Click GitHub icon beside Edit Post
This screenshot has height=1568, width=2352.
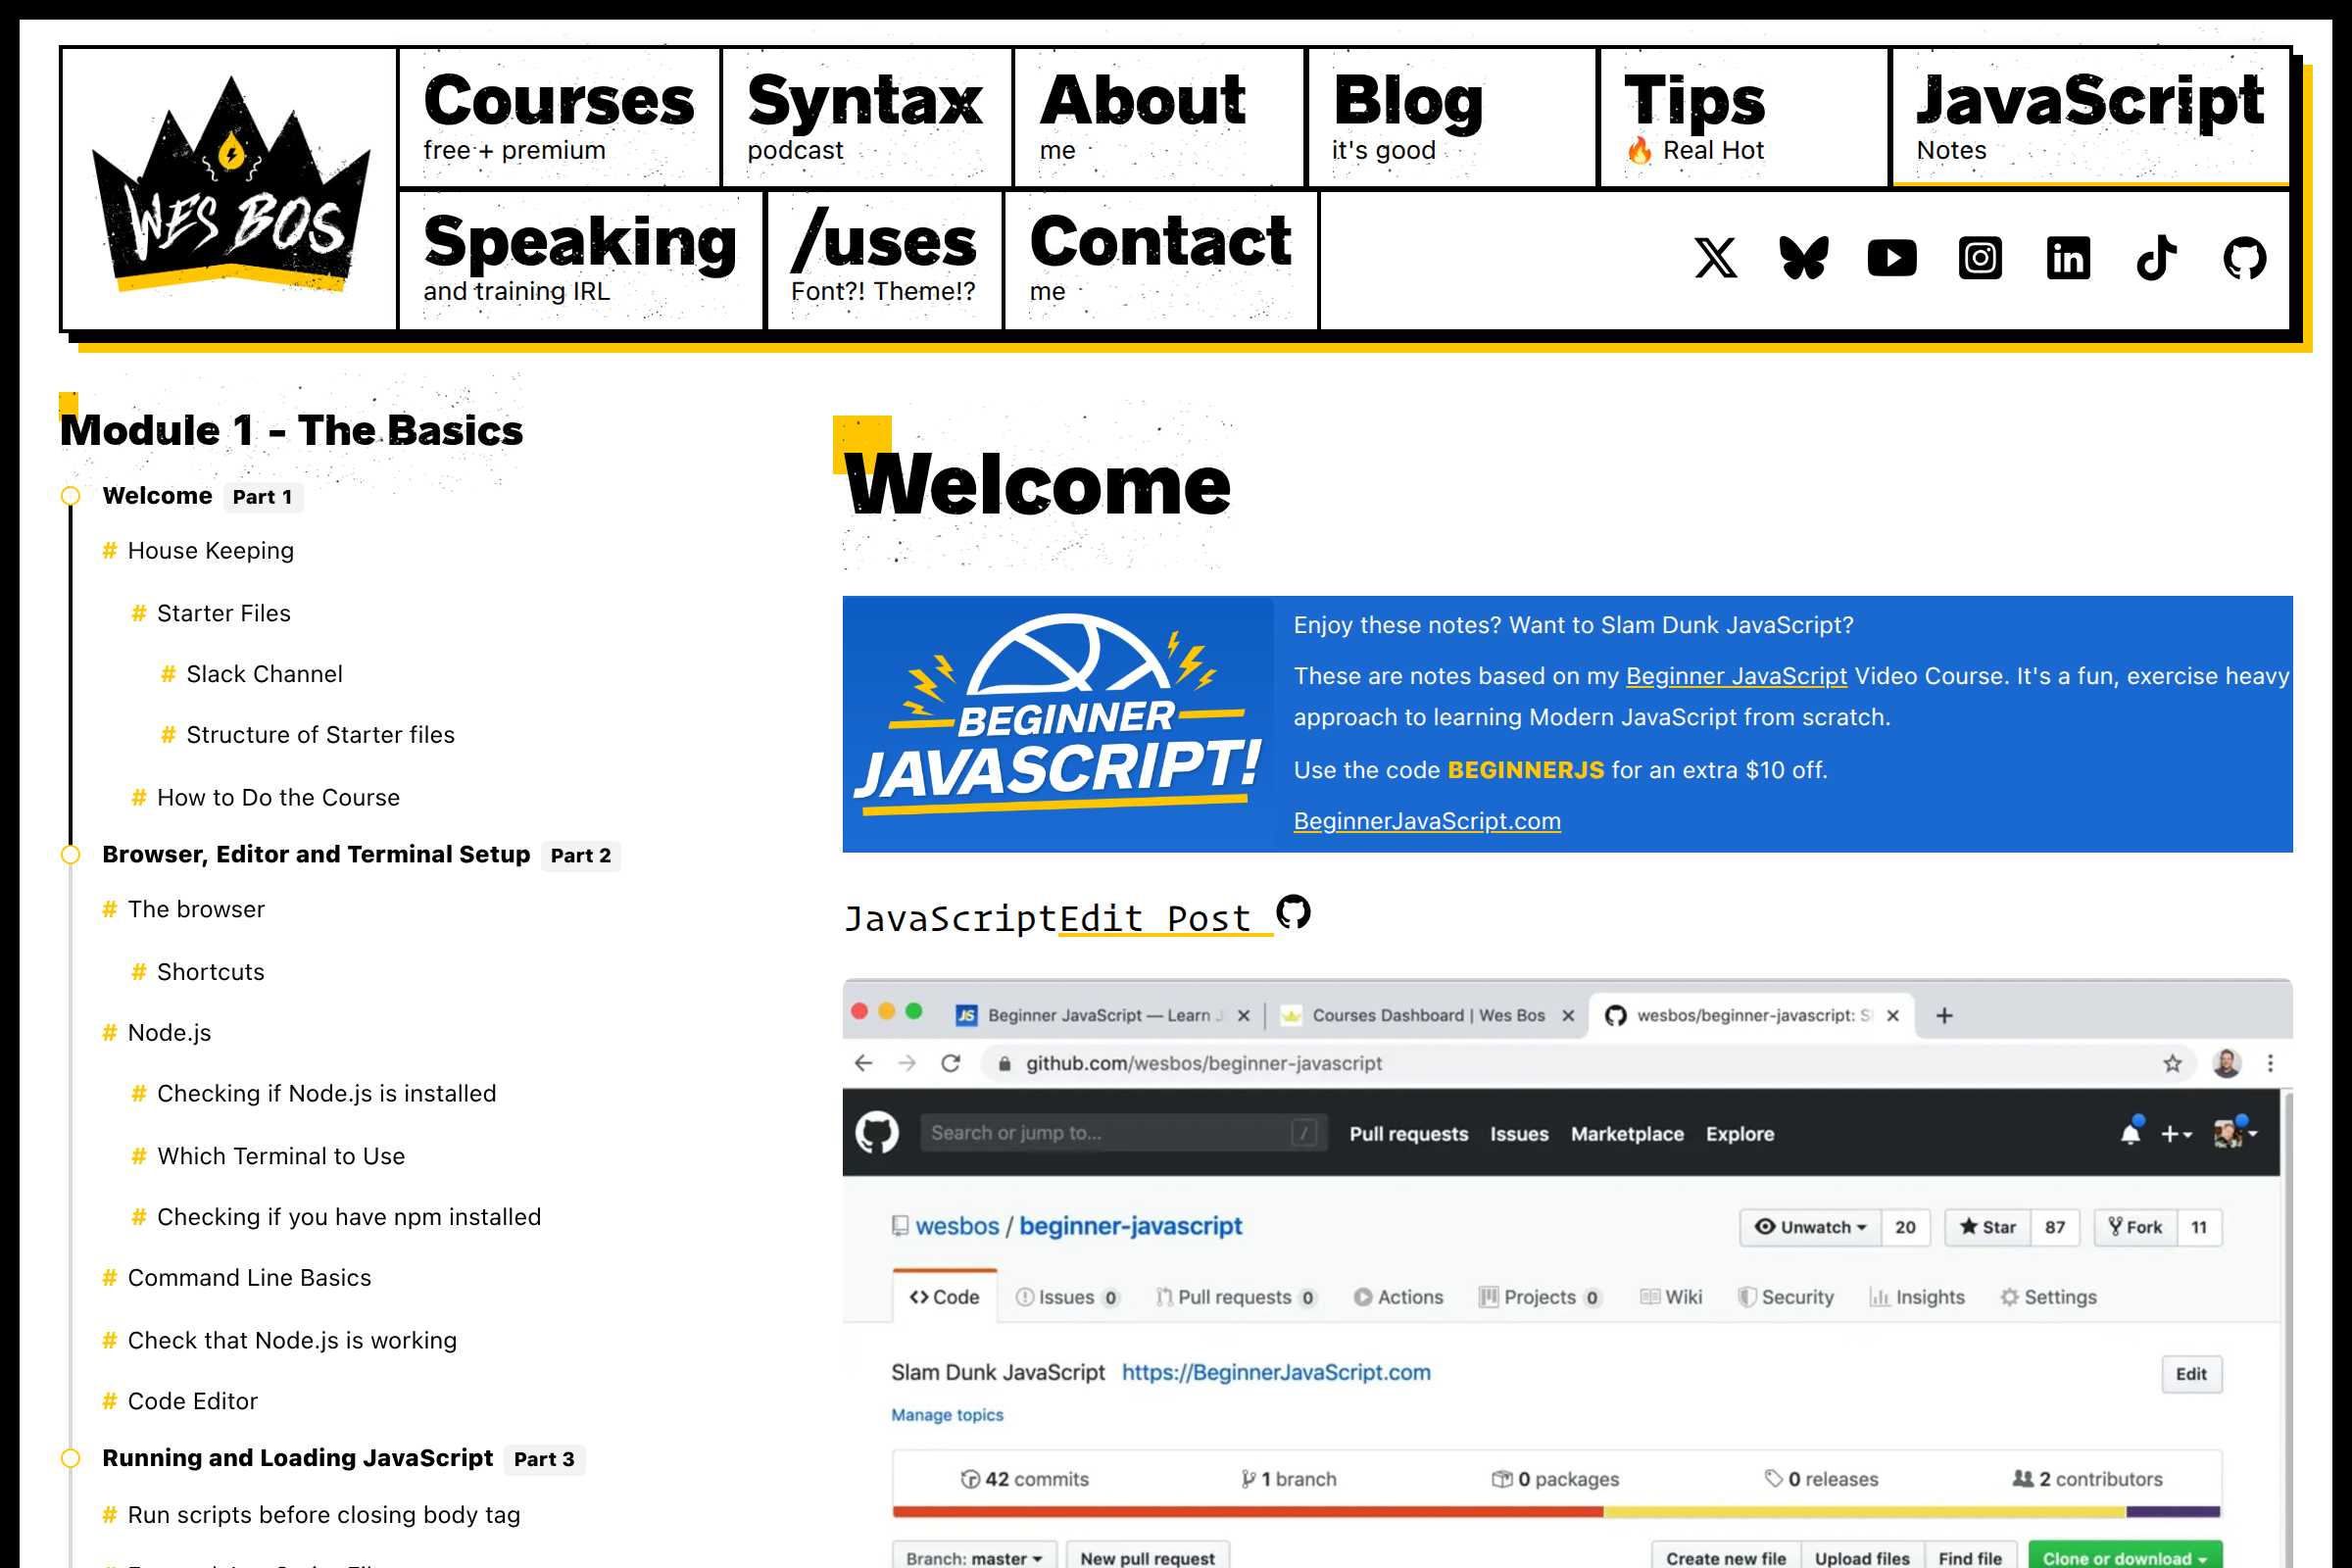(1294, 912)
